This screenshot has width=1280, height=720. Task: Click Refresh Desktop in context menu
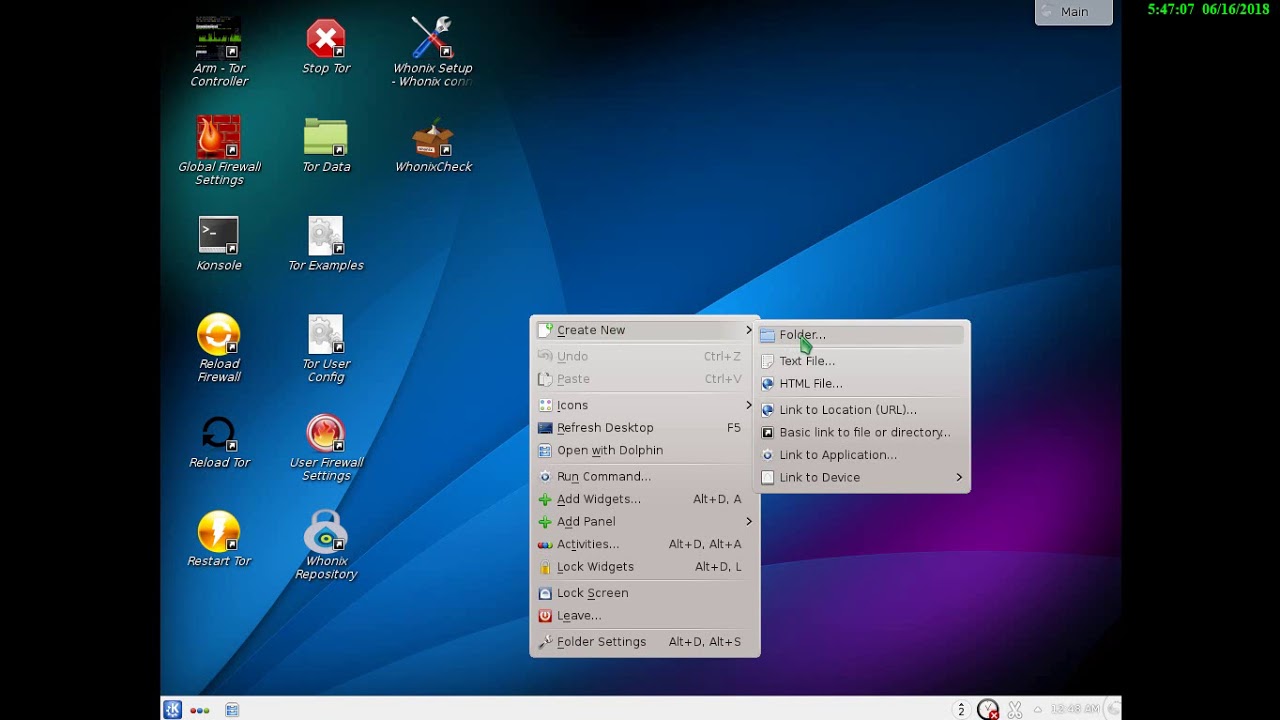pyautogui.click(x=645, y=428)
